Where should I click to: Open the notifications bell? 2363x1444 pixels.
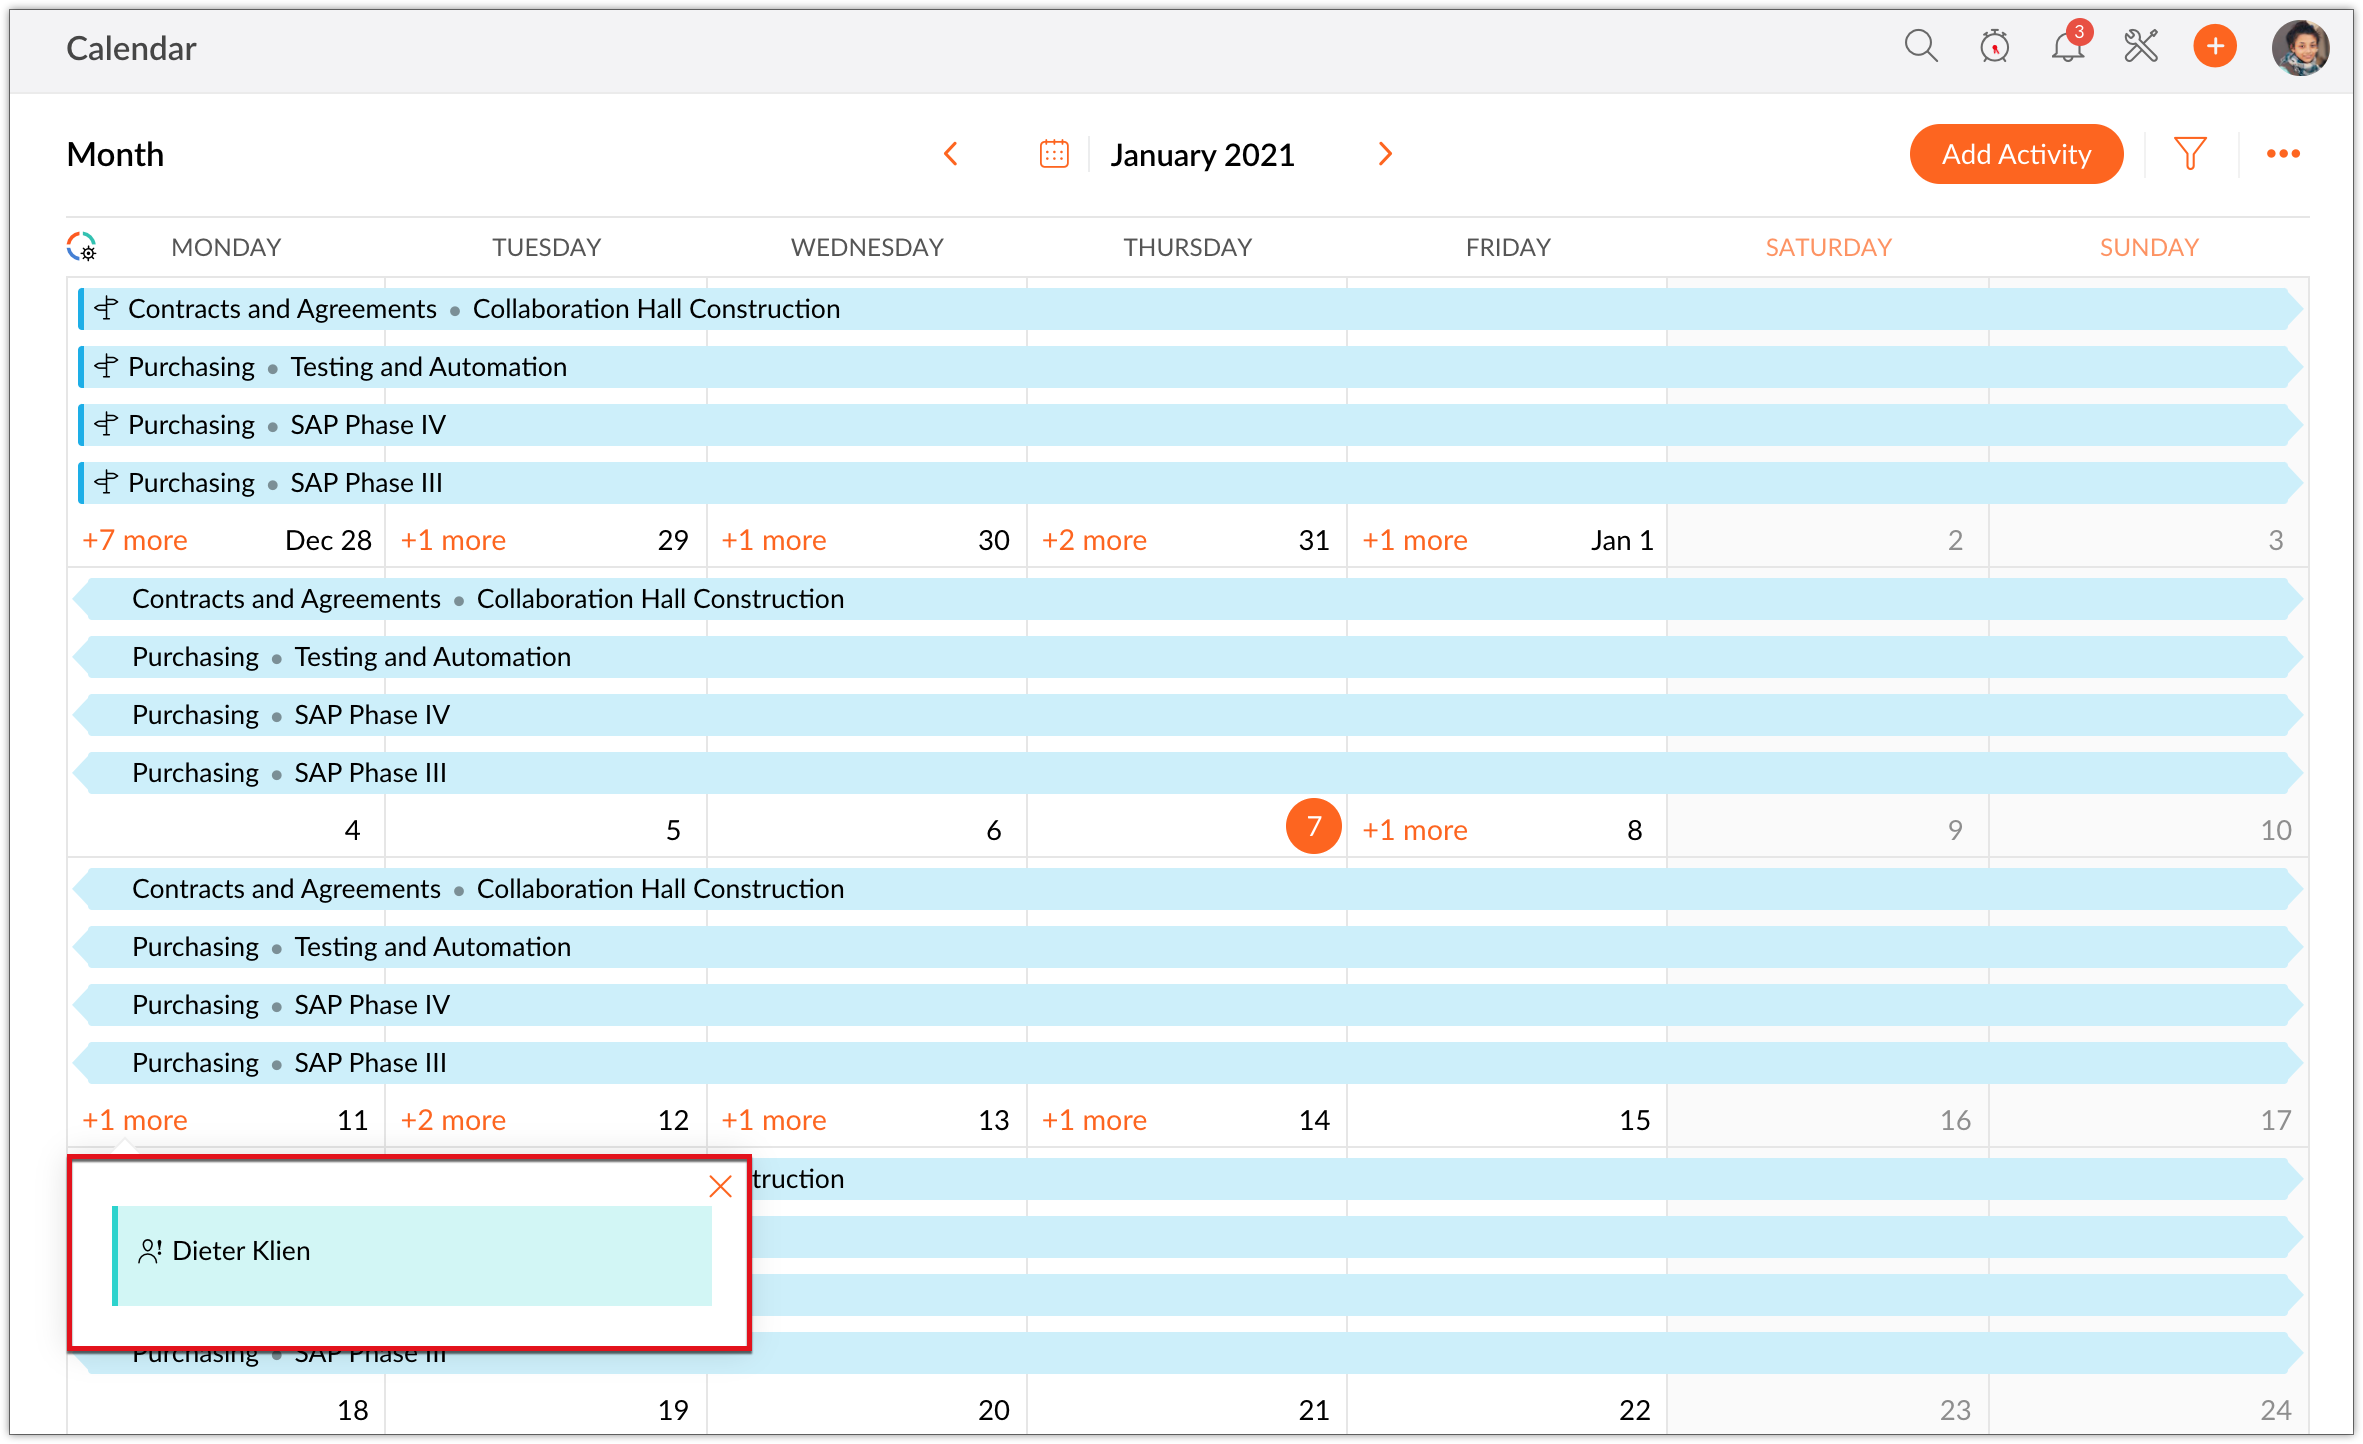click(x=2067, y=46)
